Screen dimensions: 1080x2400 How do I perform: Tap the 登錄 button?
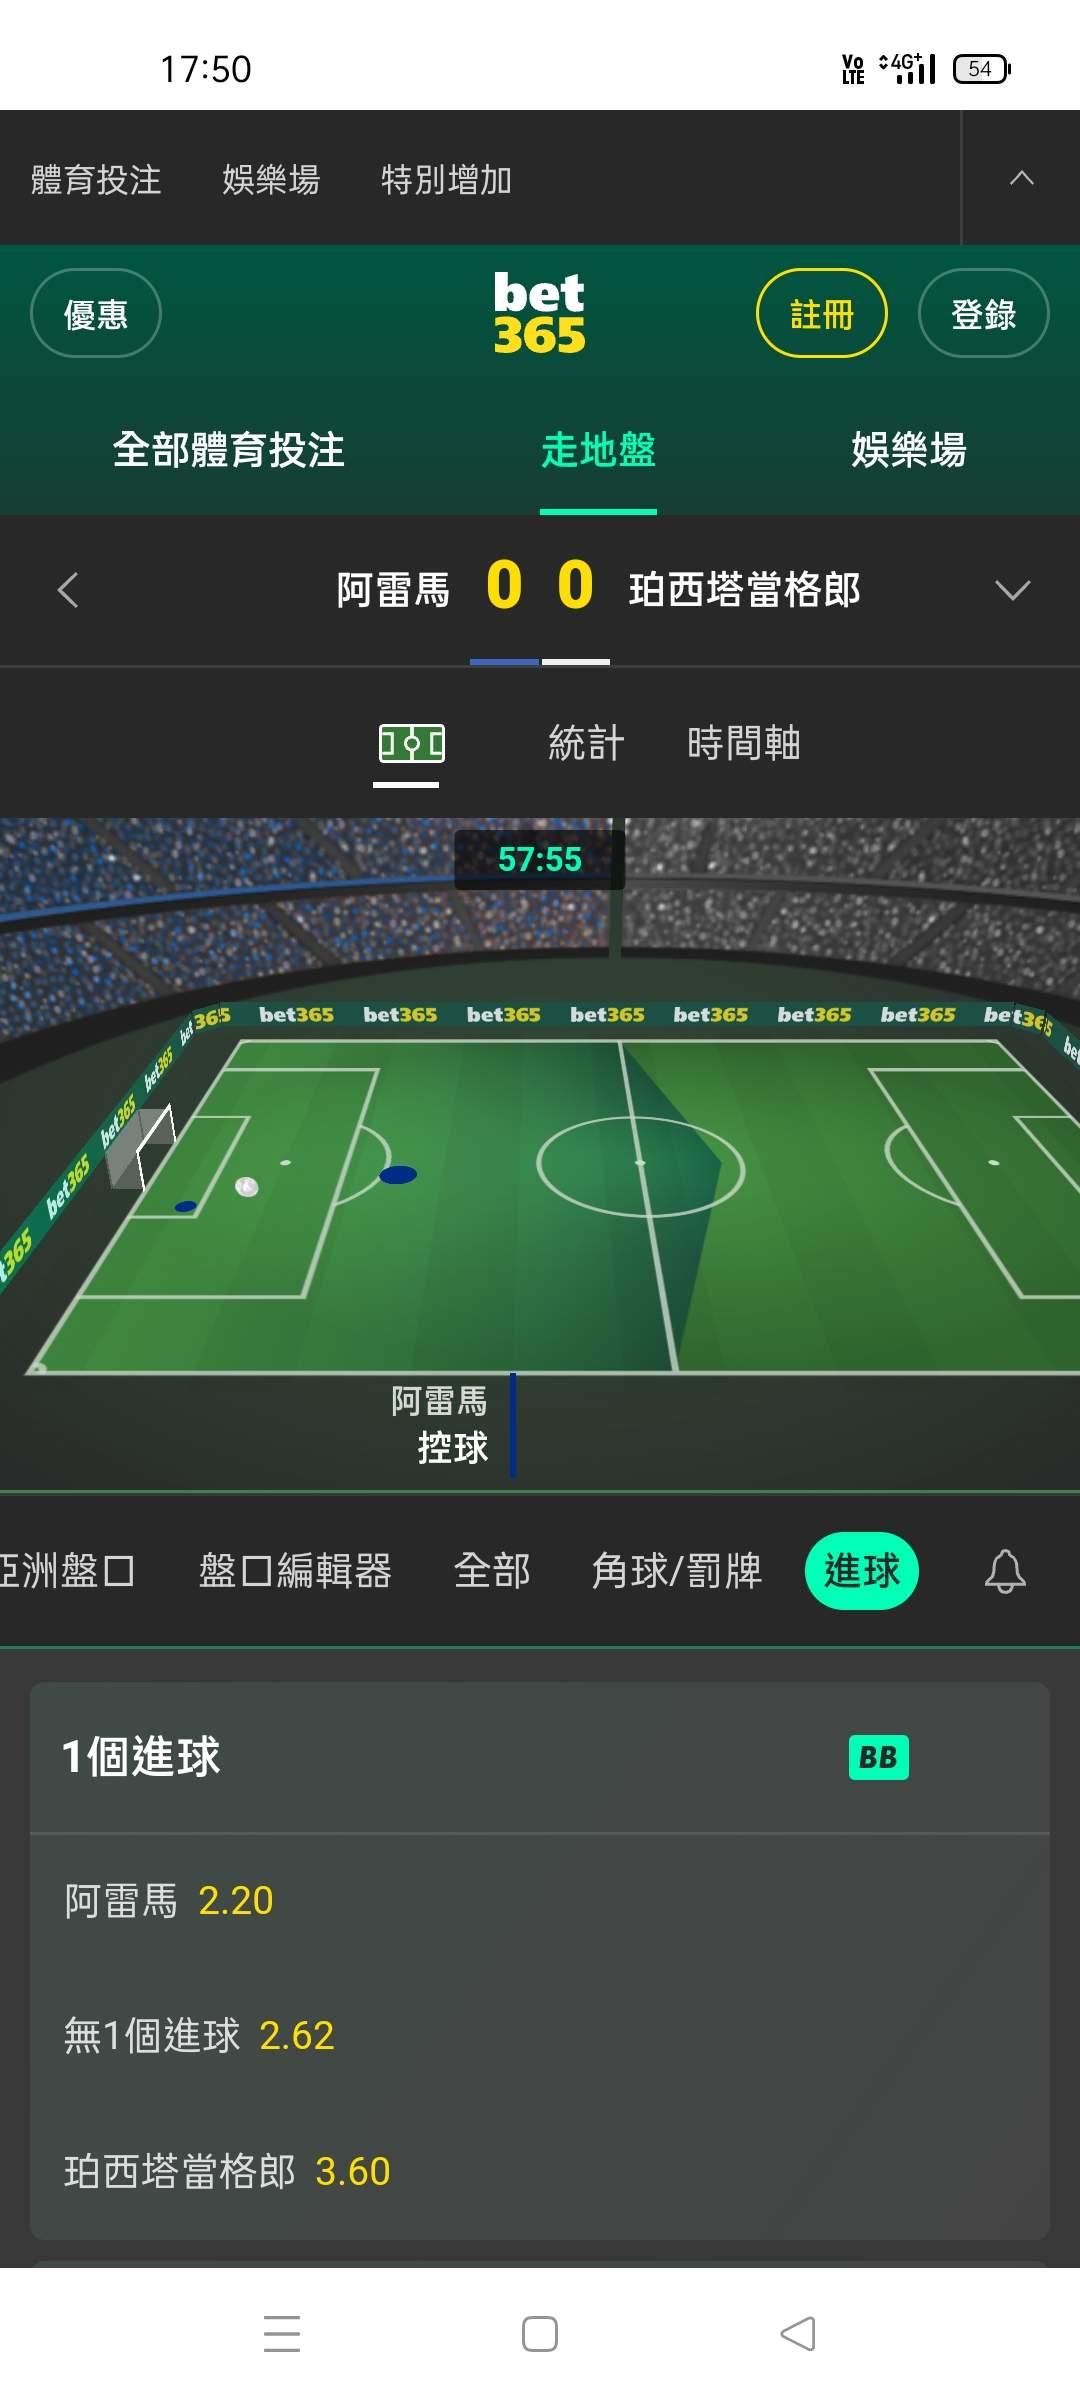pyautogui.click(x=984, y=313)
